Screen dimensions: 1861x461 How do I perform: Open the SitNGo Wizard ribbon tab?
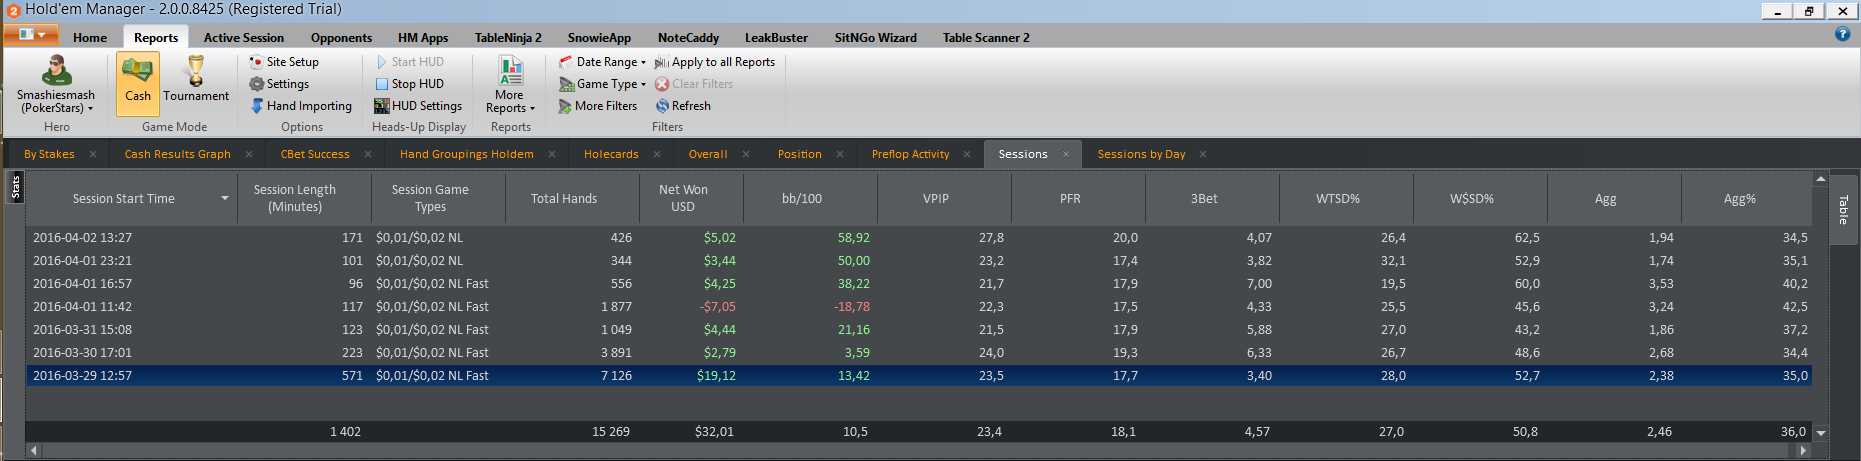tap(875, 38)
